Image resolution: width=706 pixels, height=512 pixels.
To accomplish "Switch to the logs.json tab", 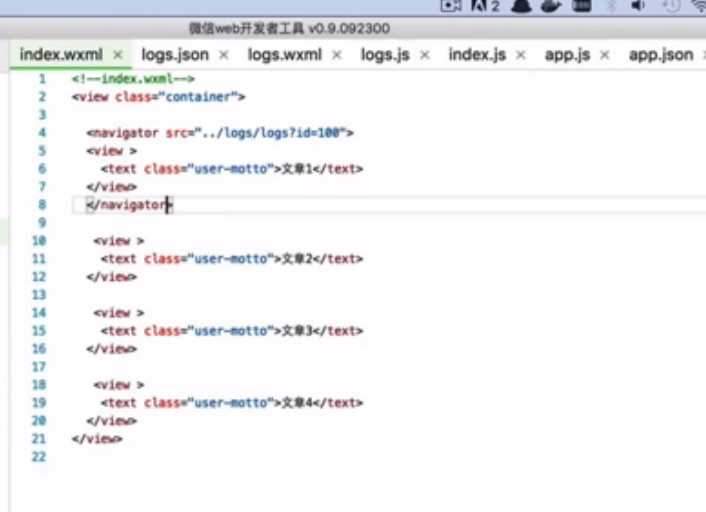I will [x=175, y=54].
